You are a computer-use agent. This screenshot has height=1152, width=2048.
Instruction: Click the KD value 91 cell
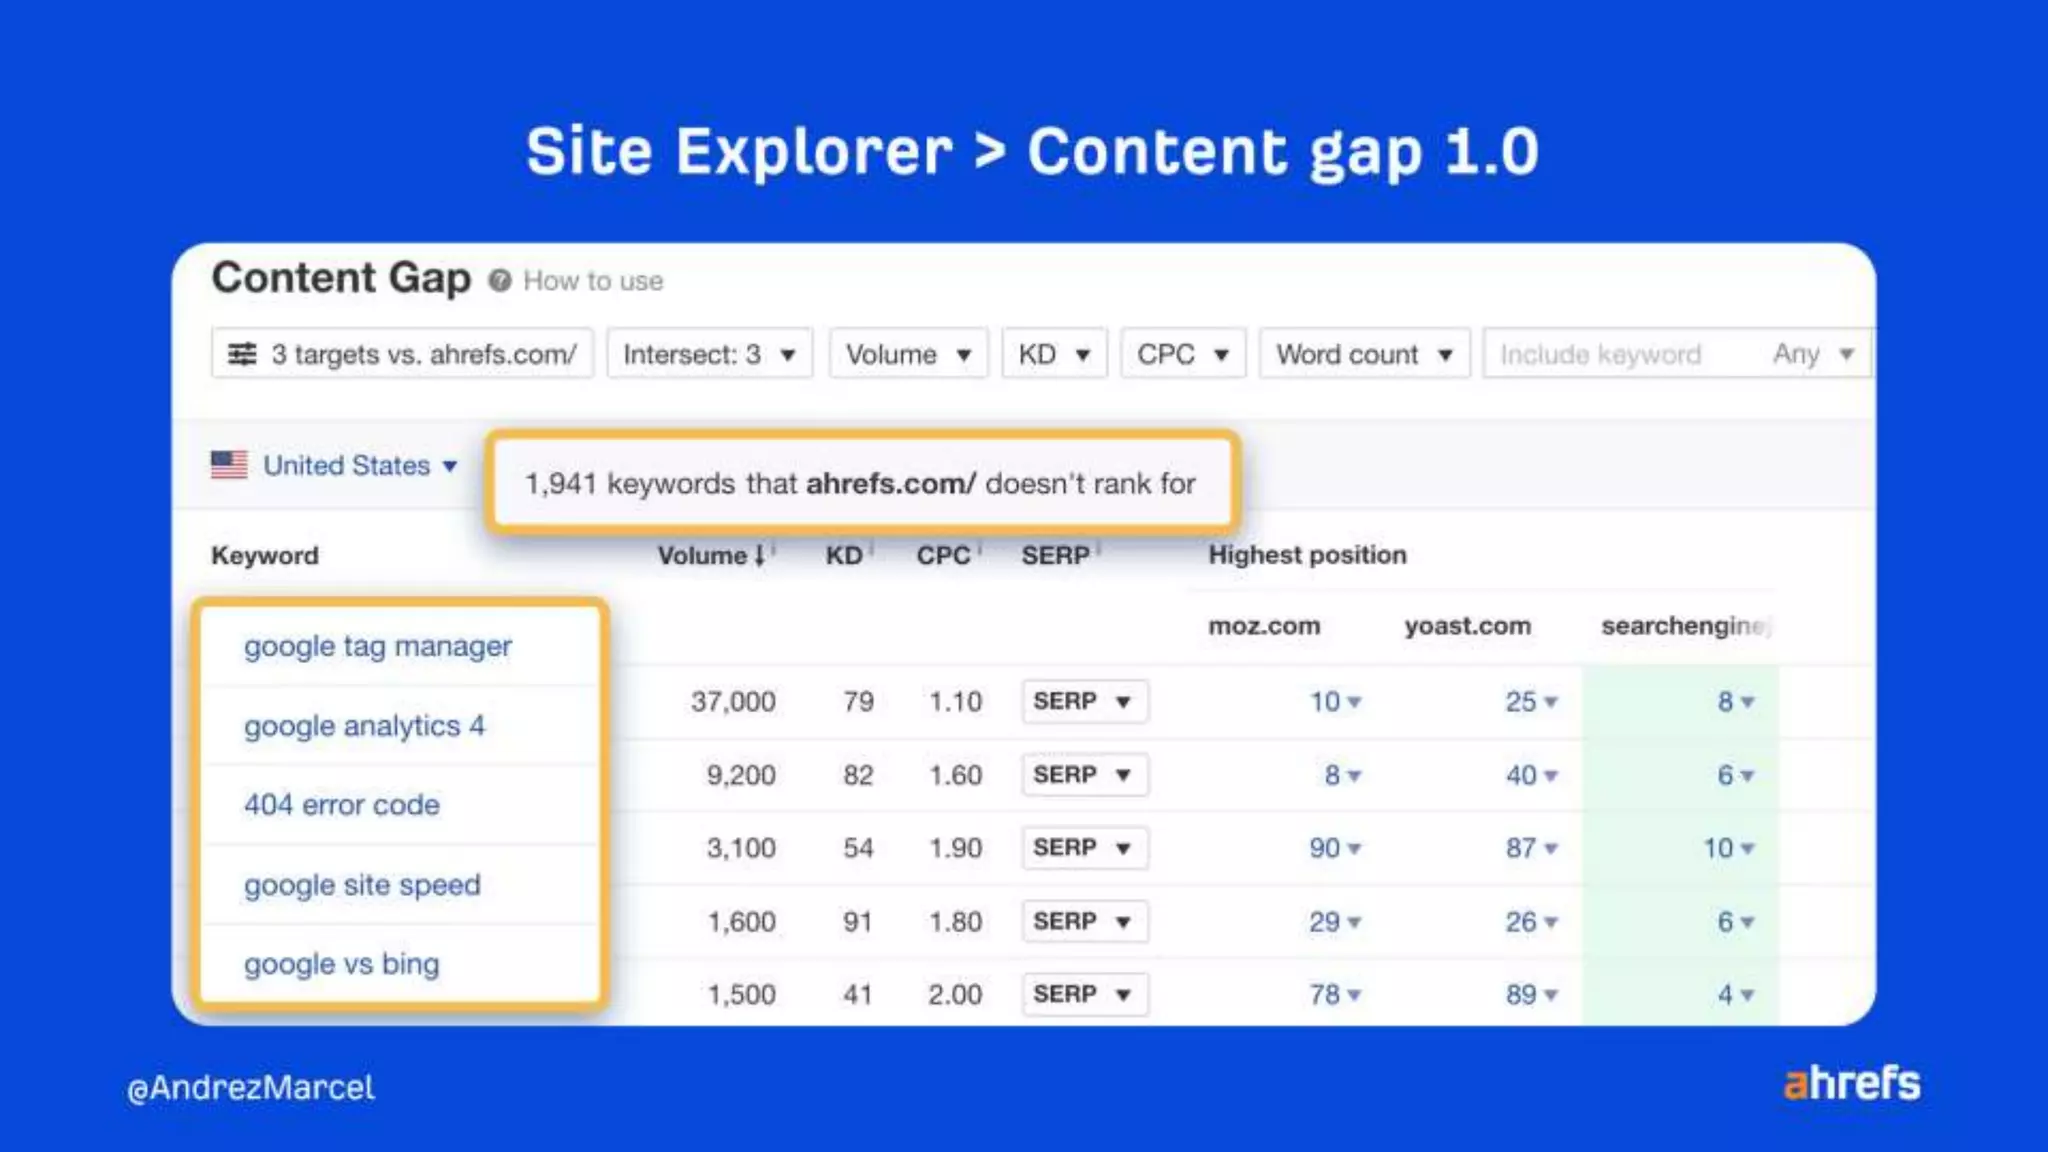click(x=857, y=921)
